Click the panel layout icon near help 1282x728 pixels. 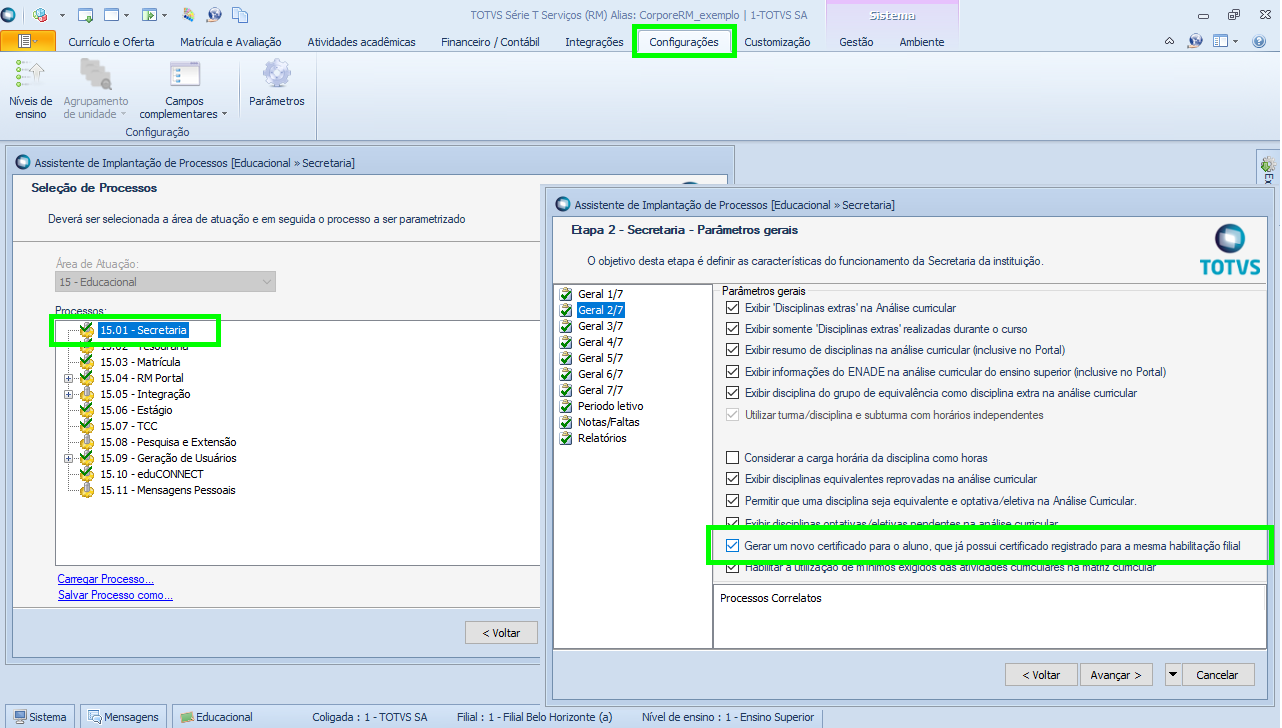click(x=1220, y=41)
